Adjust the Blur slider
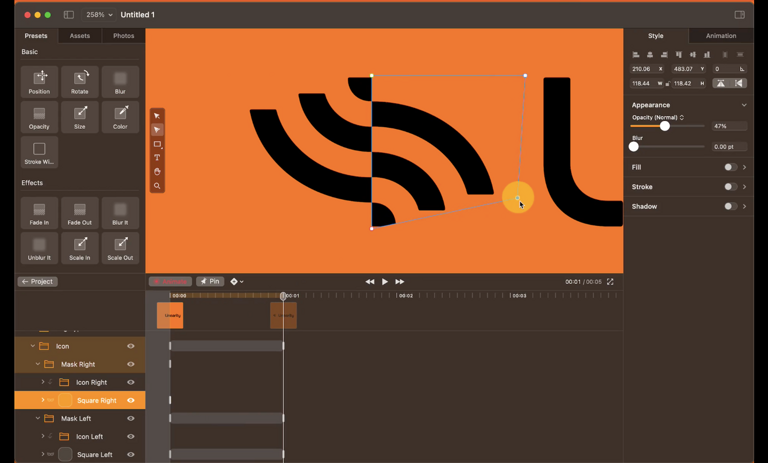The height and width of the screenshot is (463, 768). click(668, 146)
